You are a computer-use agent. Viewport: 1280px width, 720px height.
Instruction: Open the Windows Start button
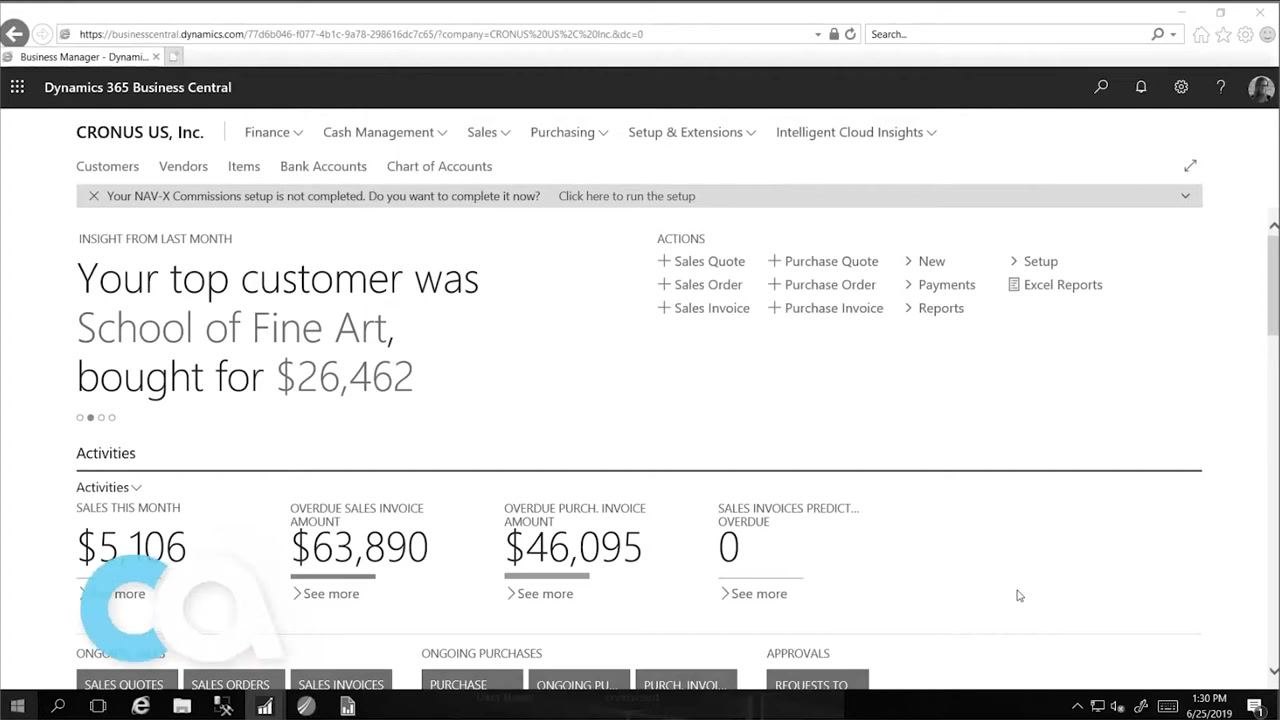pos(17,706)
